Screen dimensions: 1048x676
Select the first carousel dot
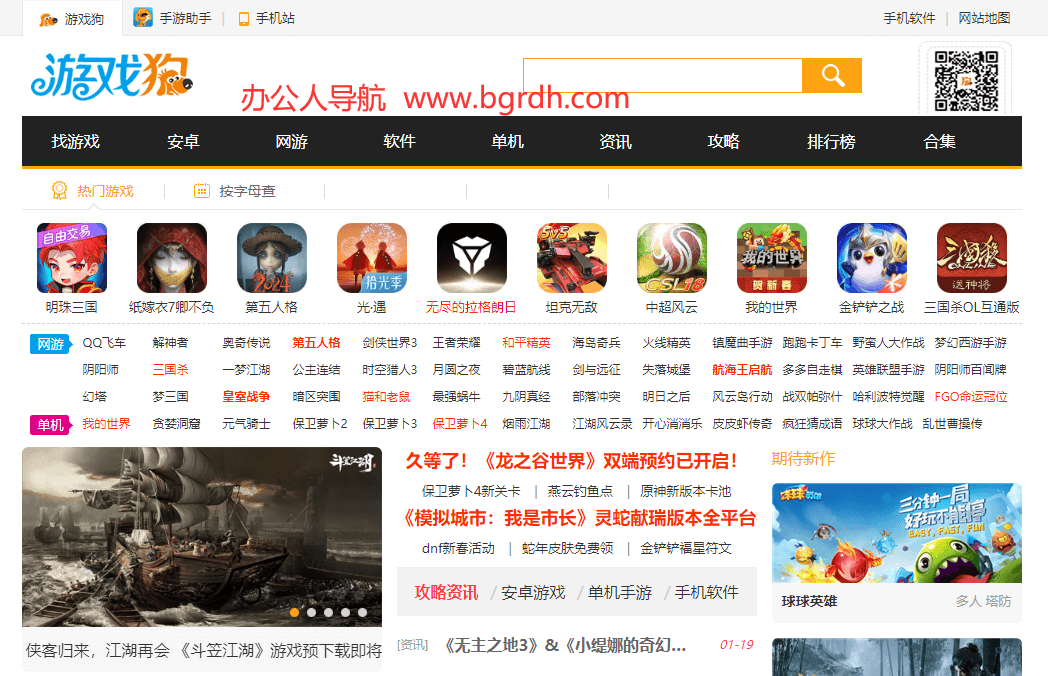point(294,612)
